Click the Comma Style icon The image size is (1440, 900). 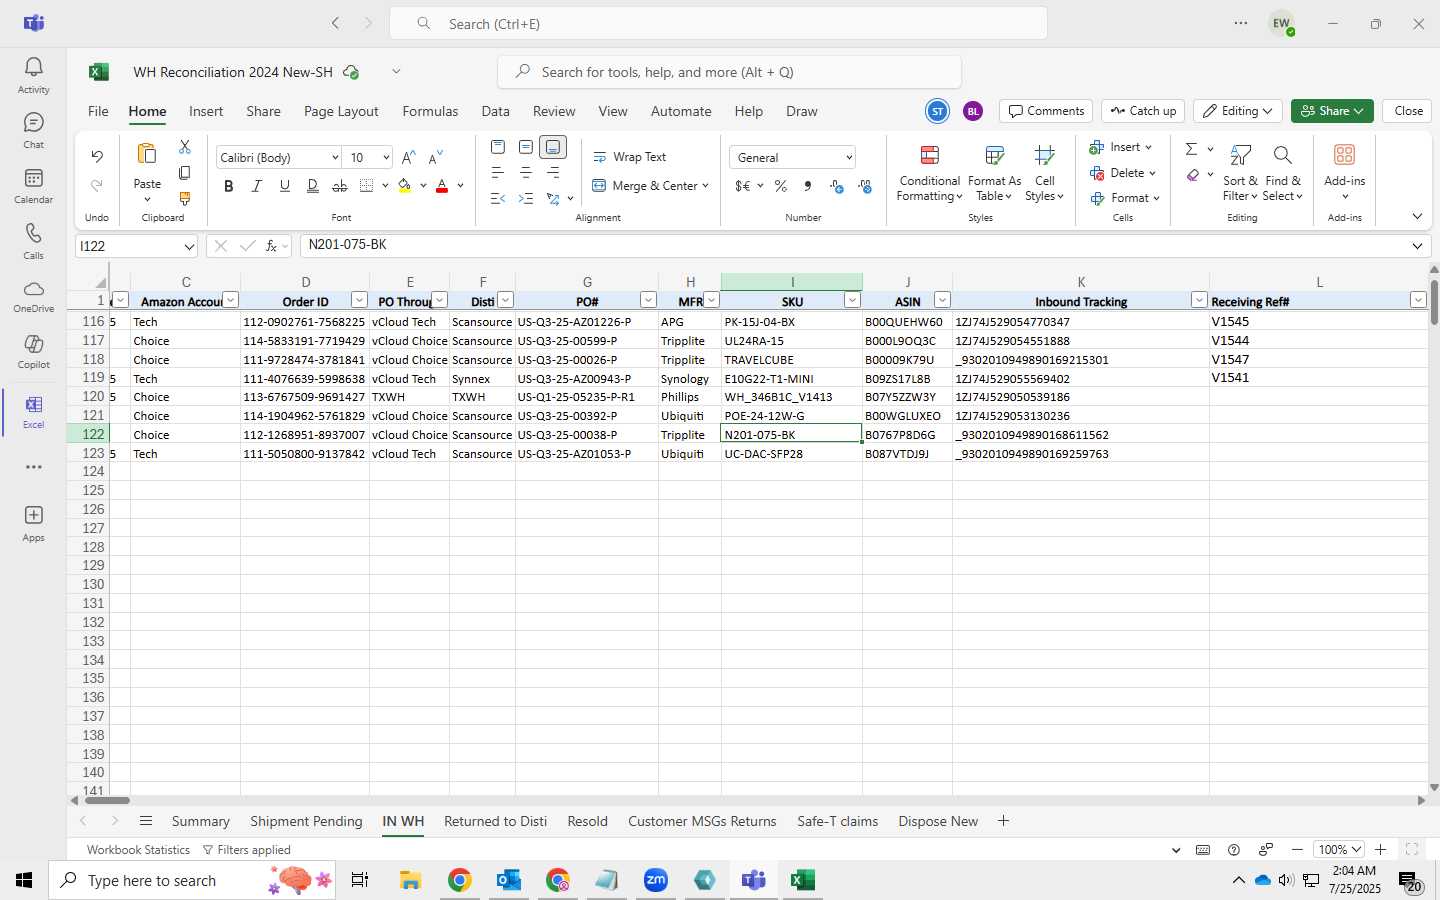coord(807,186)
